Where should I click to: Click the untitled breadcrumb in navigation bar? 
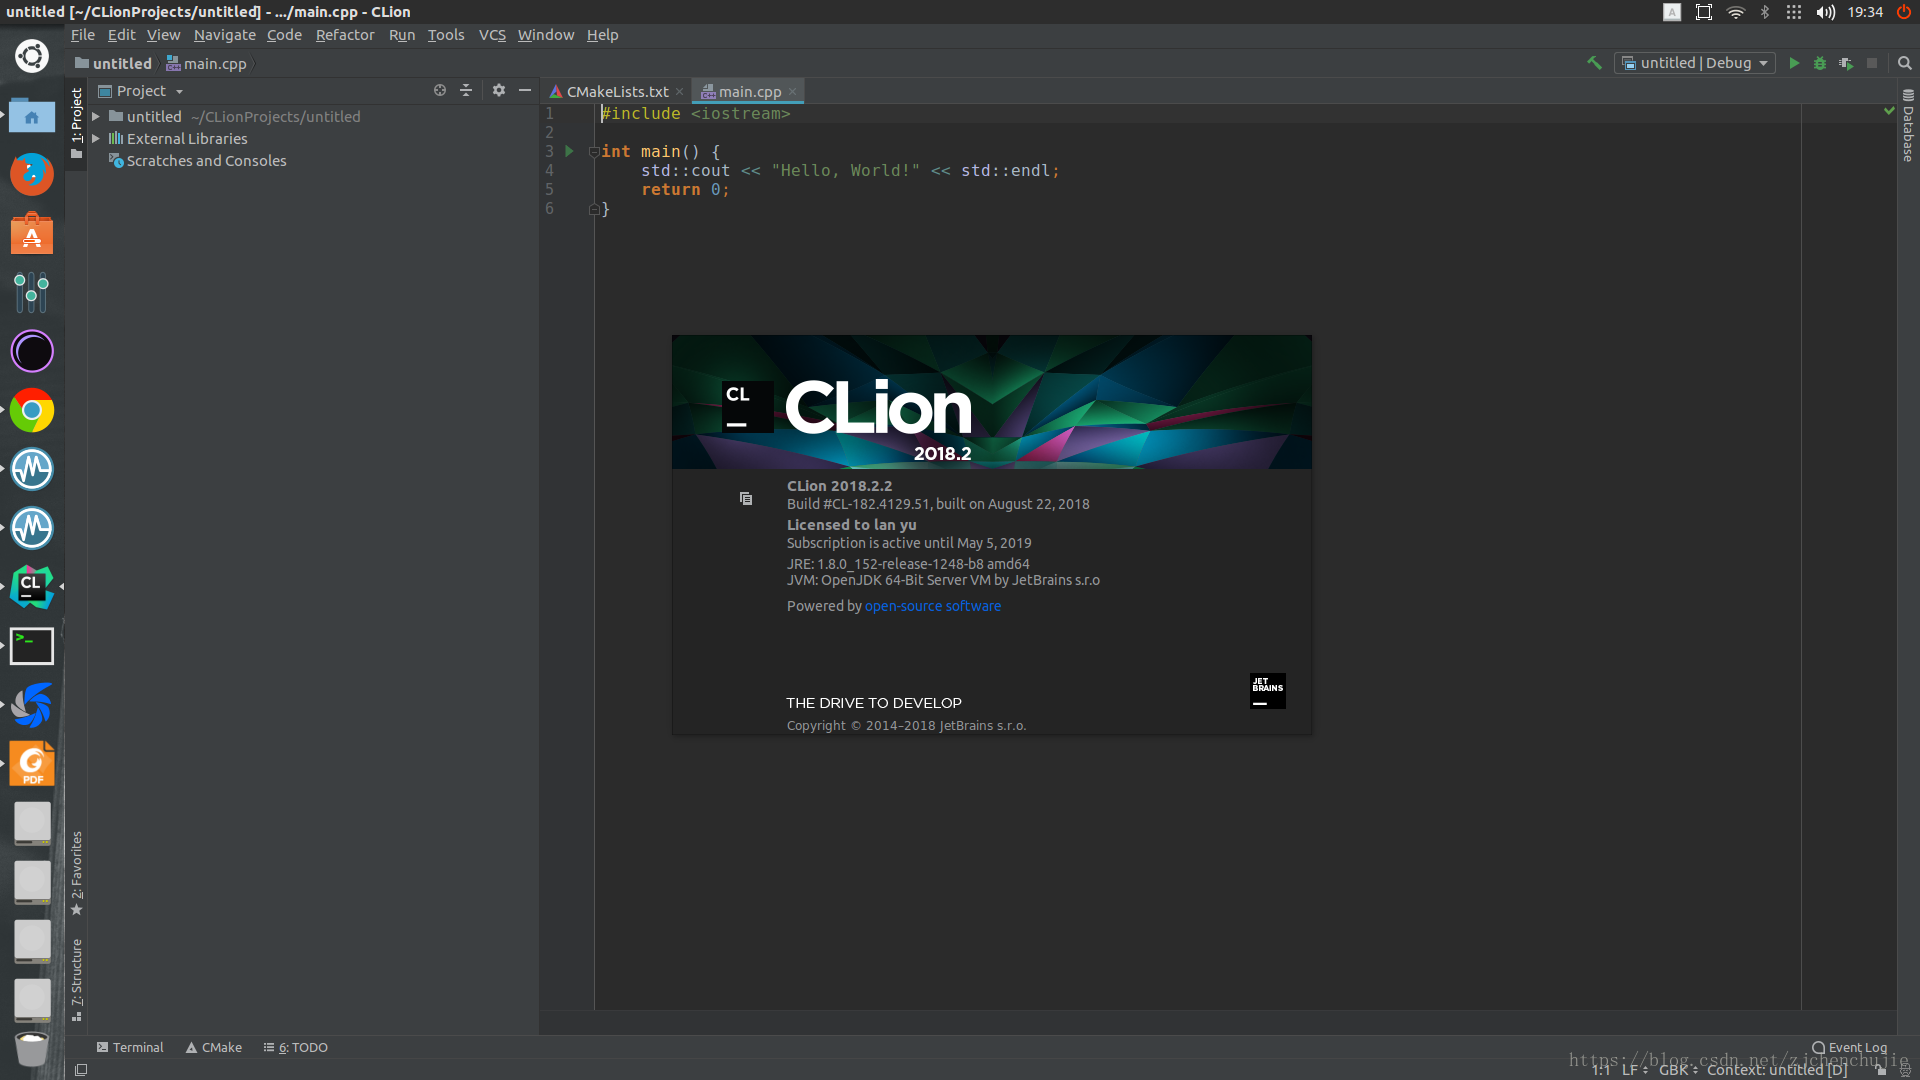click(113, 64)
